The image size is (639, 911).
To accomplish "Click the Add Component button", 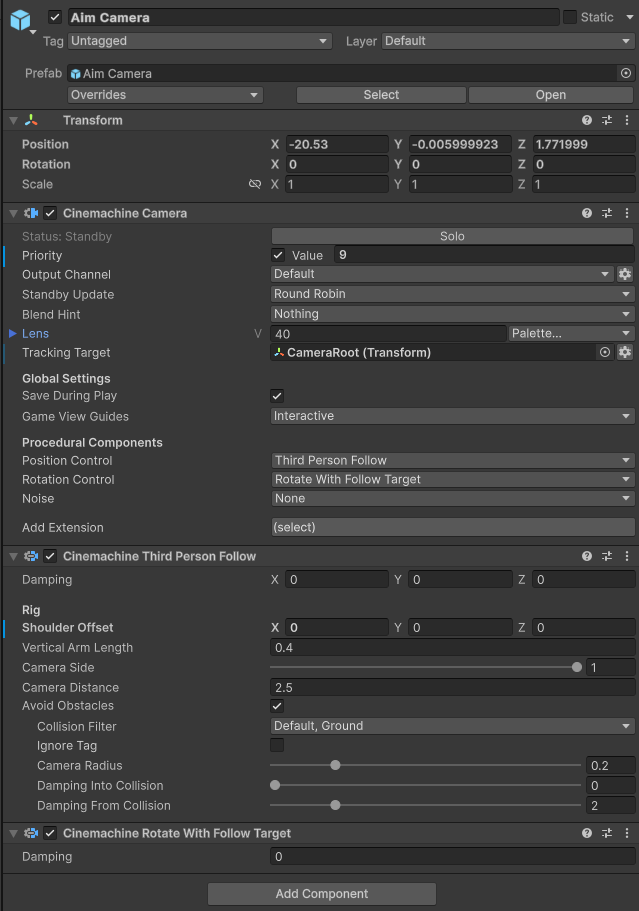I will click(321, 894).
